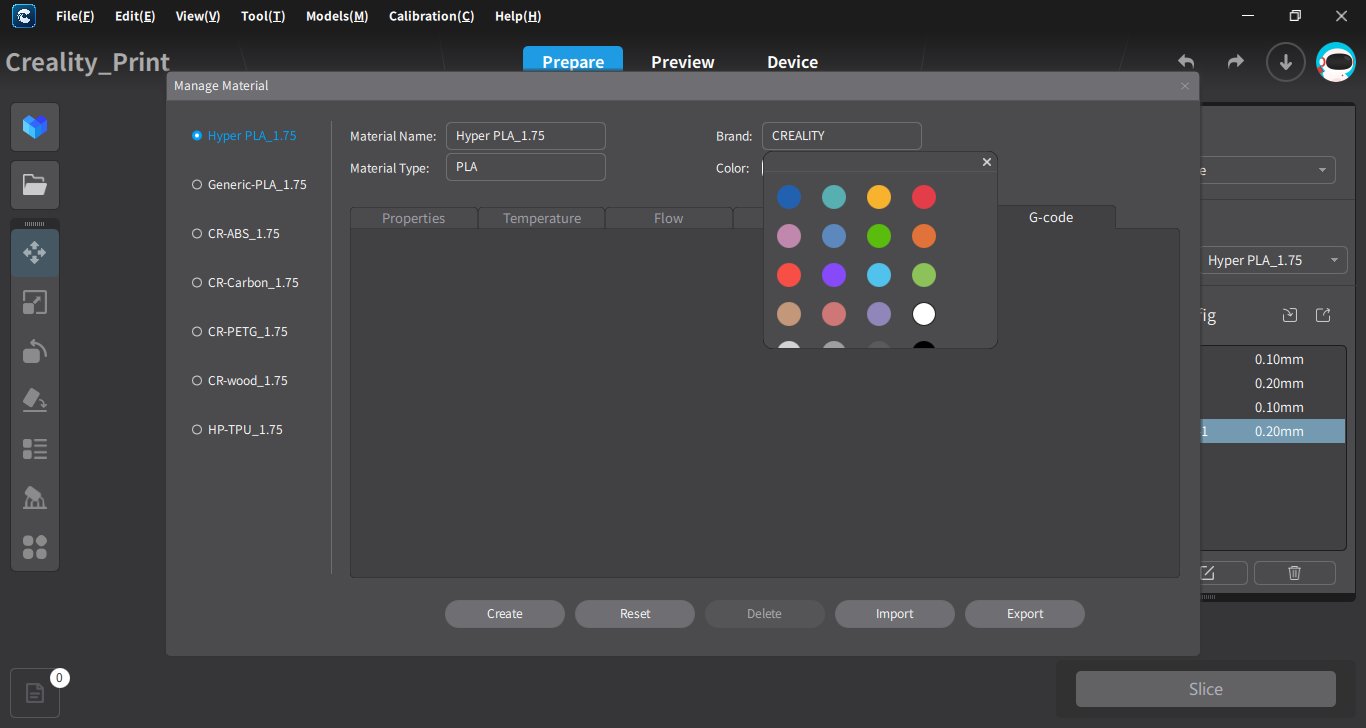The height and width of the screenshot is (728, 1366).
Task: Click the Slice button
Action: [x=1206, y=689]
